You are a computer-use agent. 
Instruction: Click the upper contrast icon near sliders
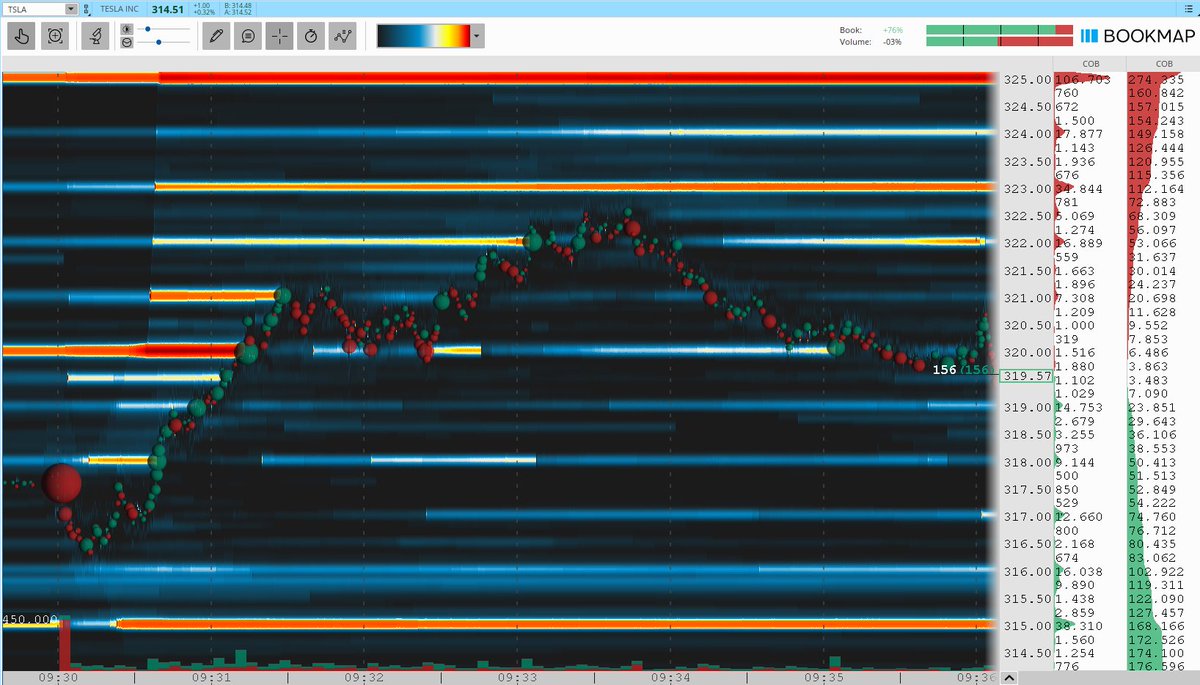click(x=126, y=30)
